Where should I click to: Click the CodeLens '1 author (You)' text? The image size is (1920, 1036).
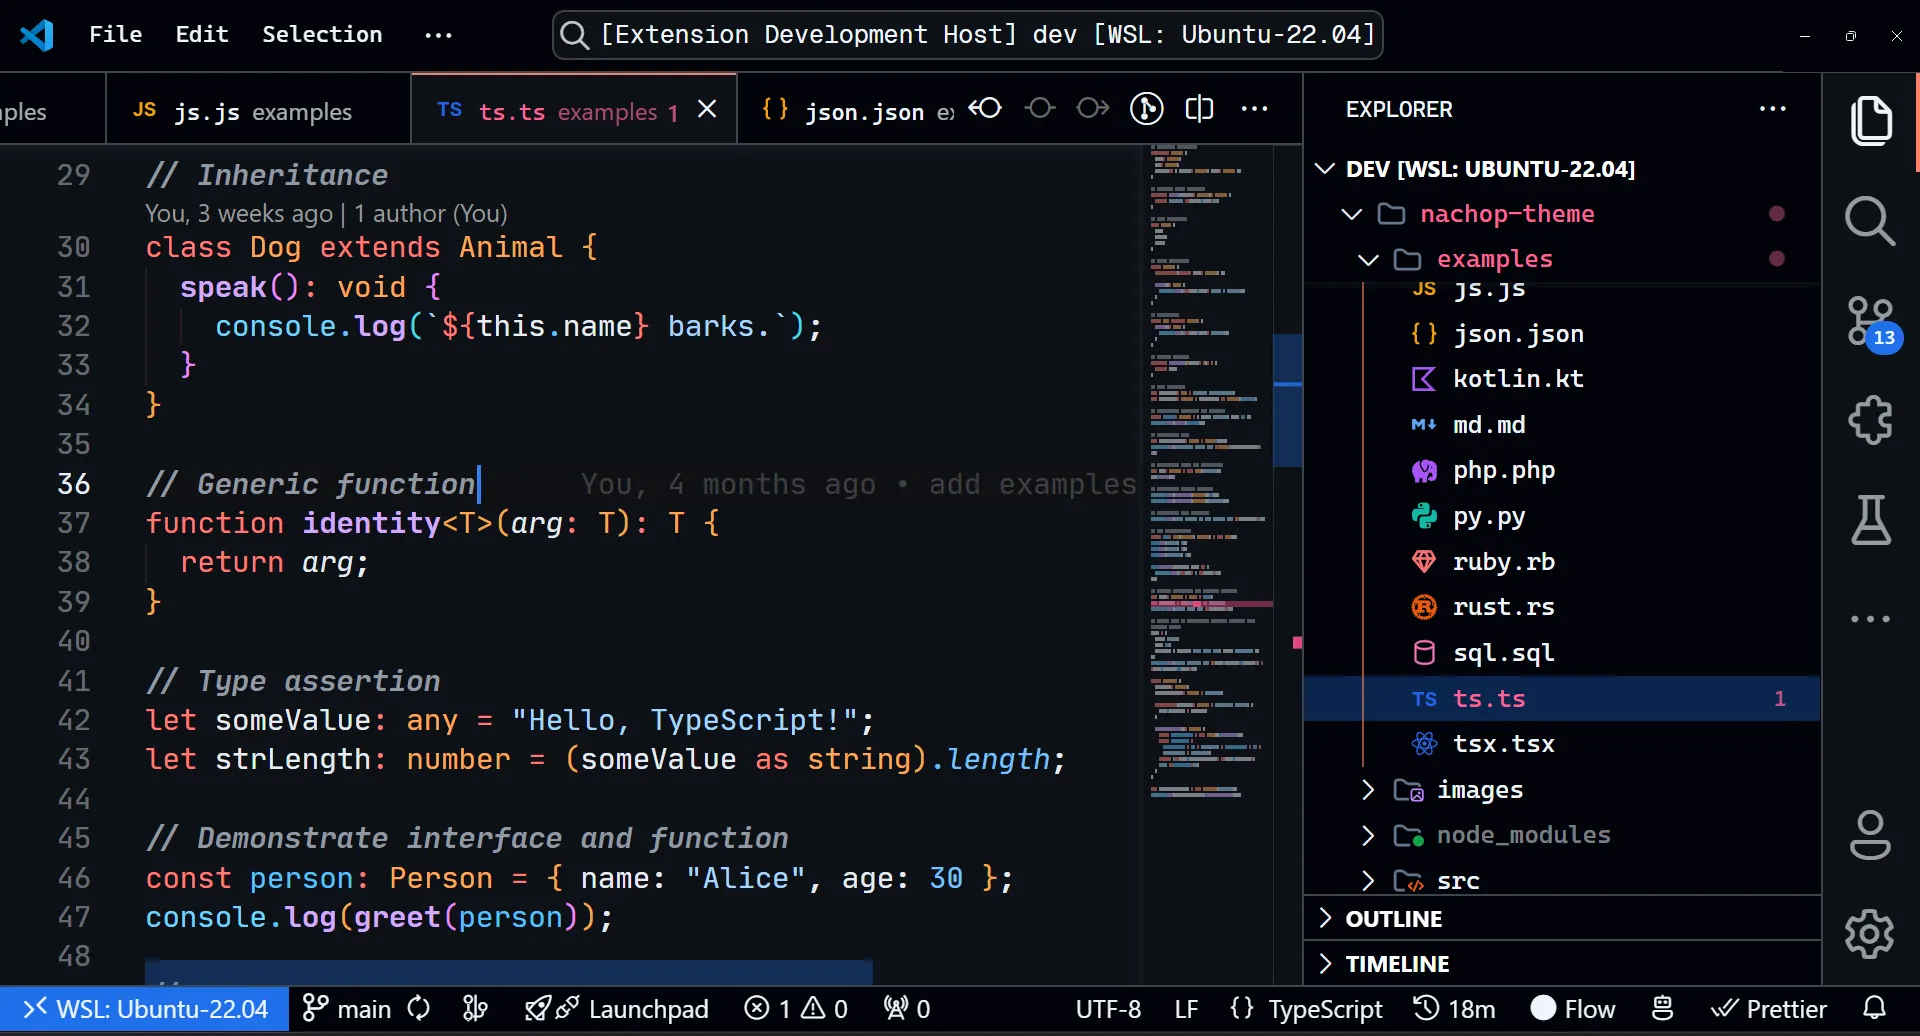pos(431,214)
